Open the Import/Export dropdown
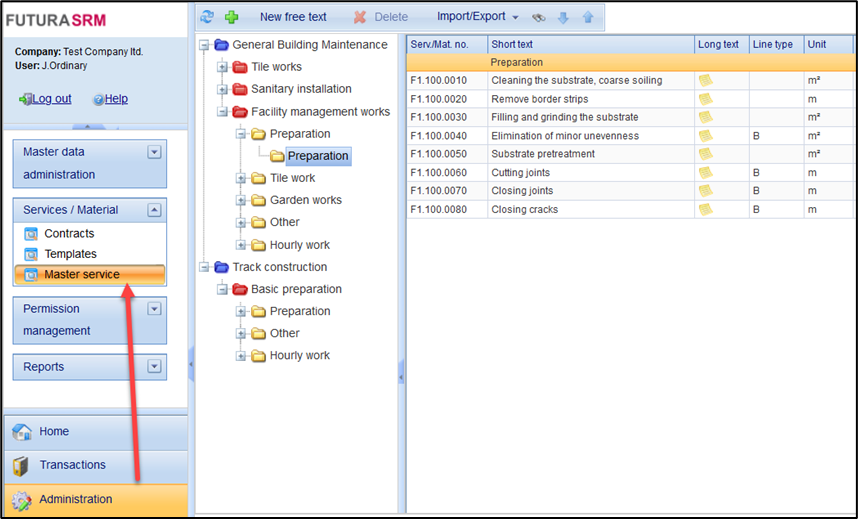Screen dimensions: 858x519 point(477,17)
